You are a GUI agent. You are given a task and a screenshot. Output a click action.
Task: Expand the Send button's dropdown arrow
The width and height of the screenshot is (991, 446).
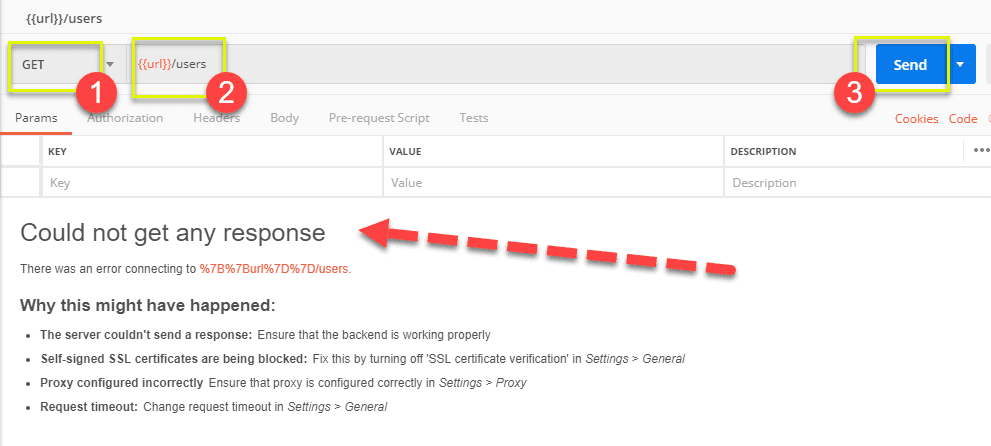(960, 64)
